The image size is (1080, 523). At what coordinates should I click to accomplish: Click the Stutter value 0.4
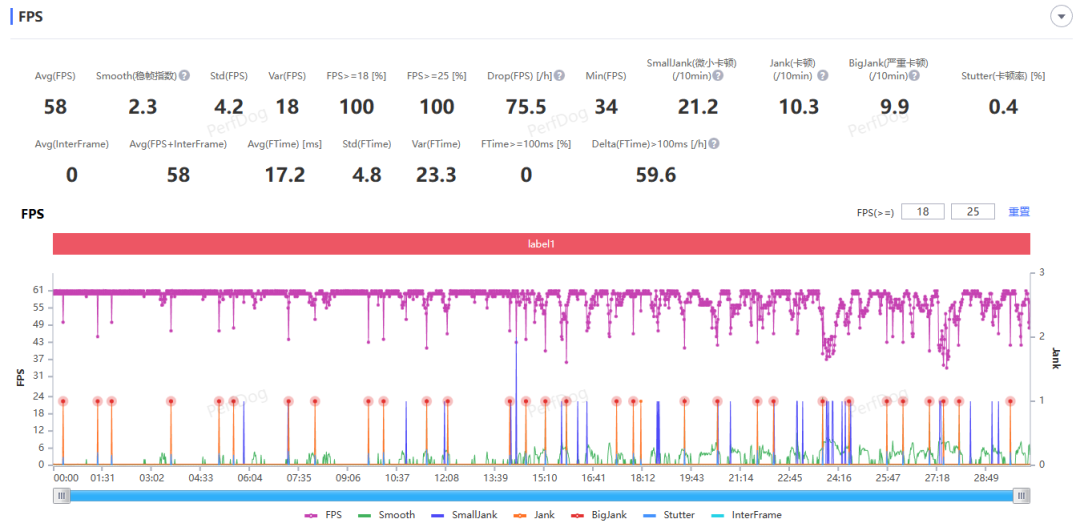[1003, 107]
